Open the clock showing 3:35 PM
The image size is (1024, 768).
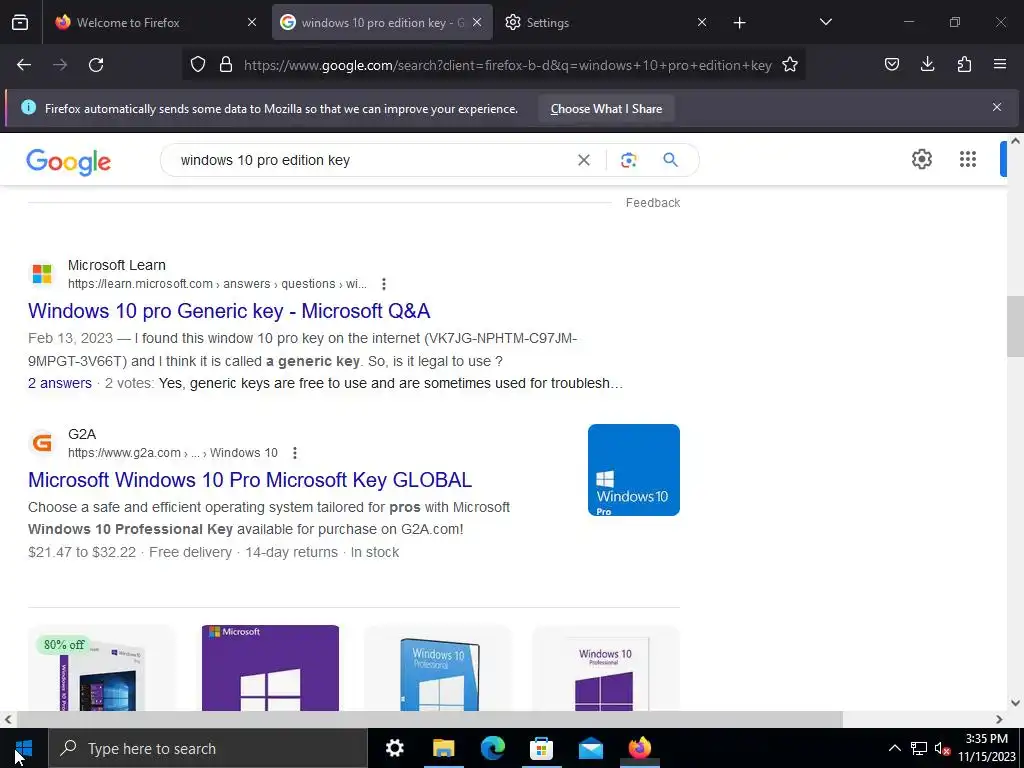pyautogui.click(x=987, y=748)
